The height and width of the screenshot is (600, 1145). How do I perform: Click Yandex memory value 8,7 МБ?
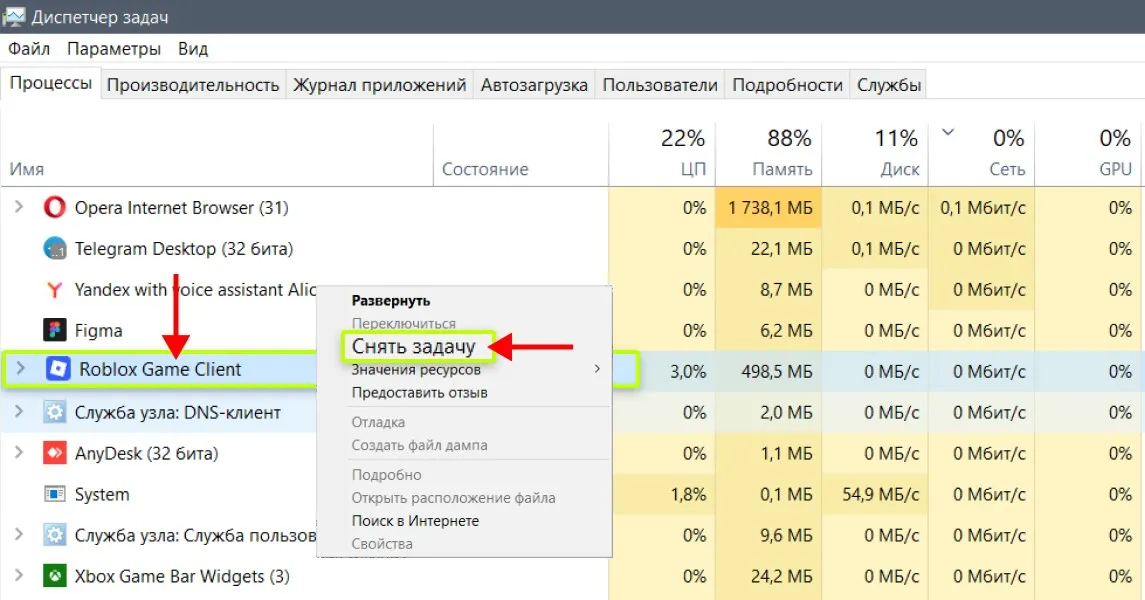tap(786, 290)
